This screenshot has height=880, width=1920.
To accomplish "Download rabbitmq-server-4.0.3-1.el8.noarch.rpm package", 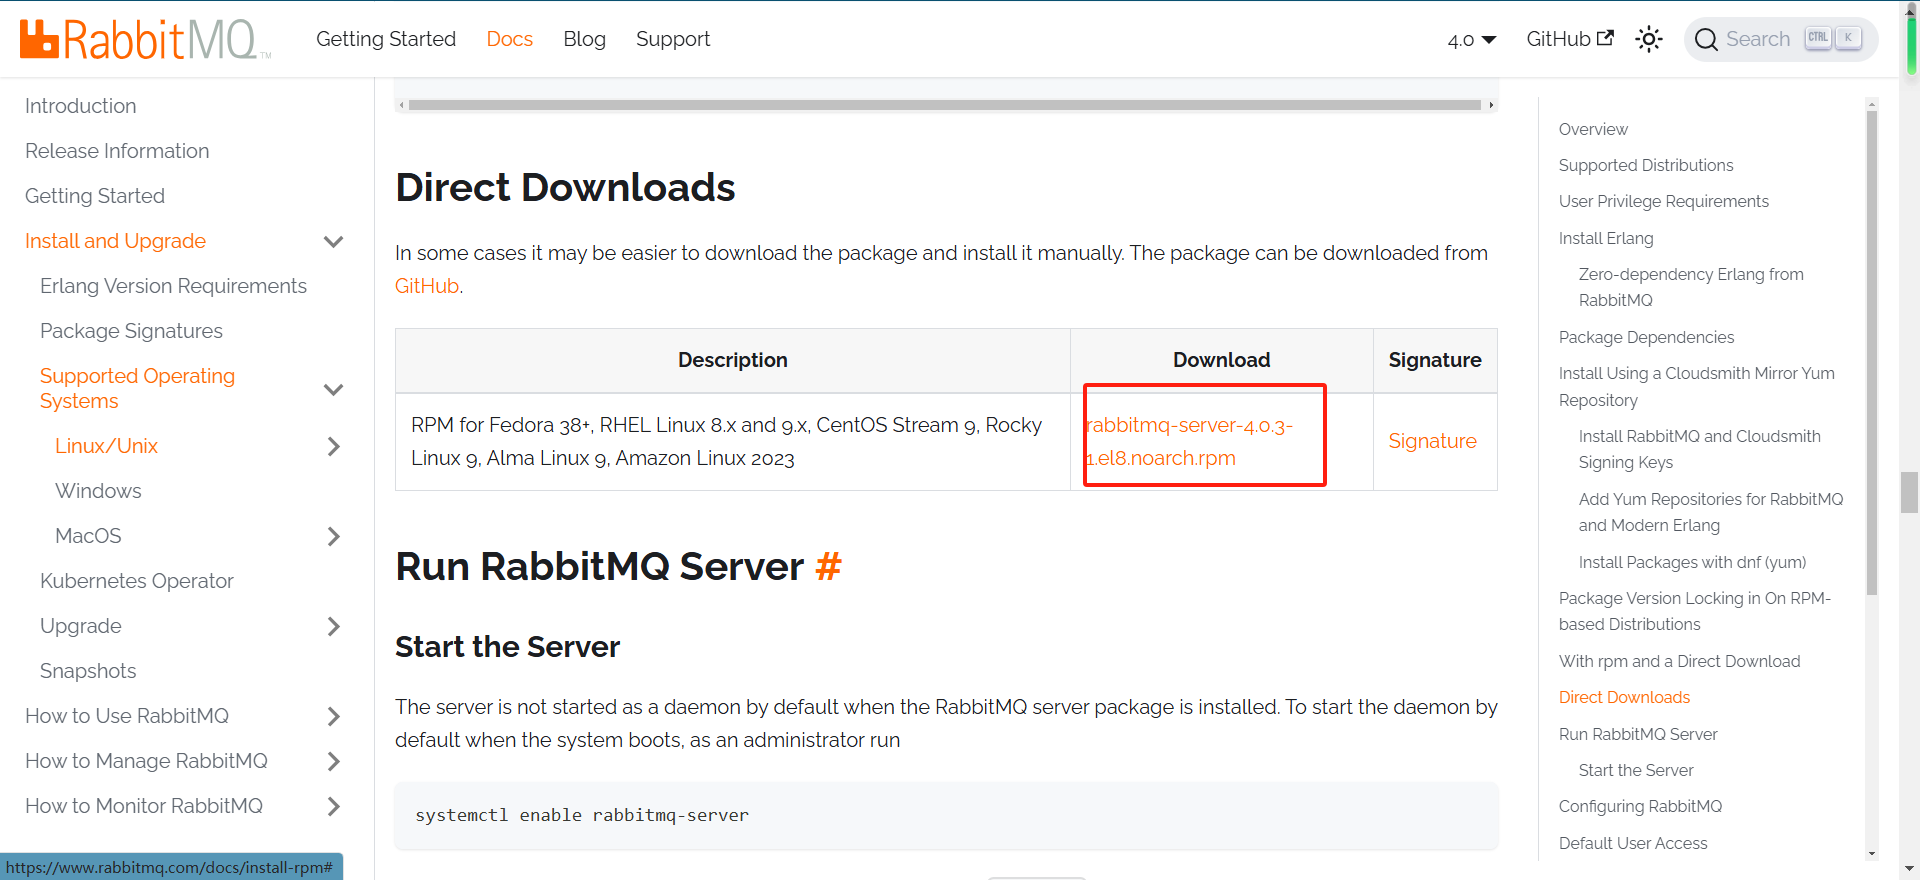I will tap(1189, 441).
